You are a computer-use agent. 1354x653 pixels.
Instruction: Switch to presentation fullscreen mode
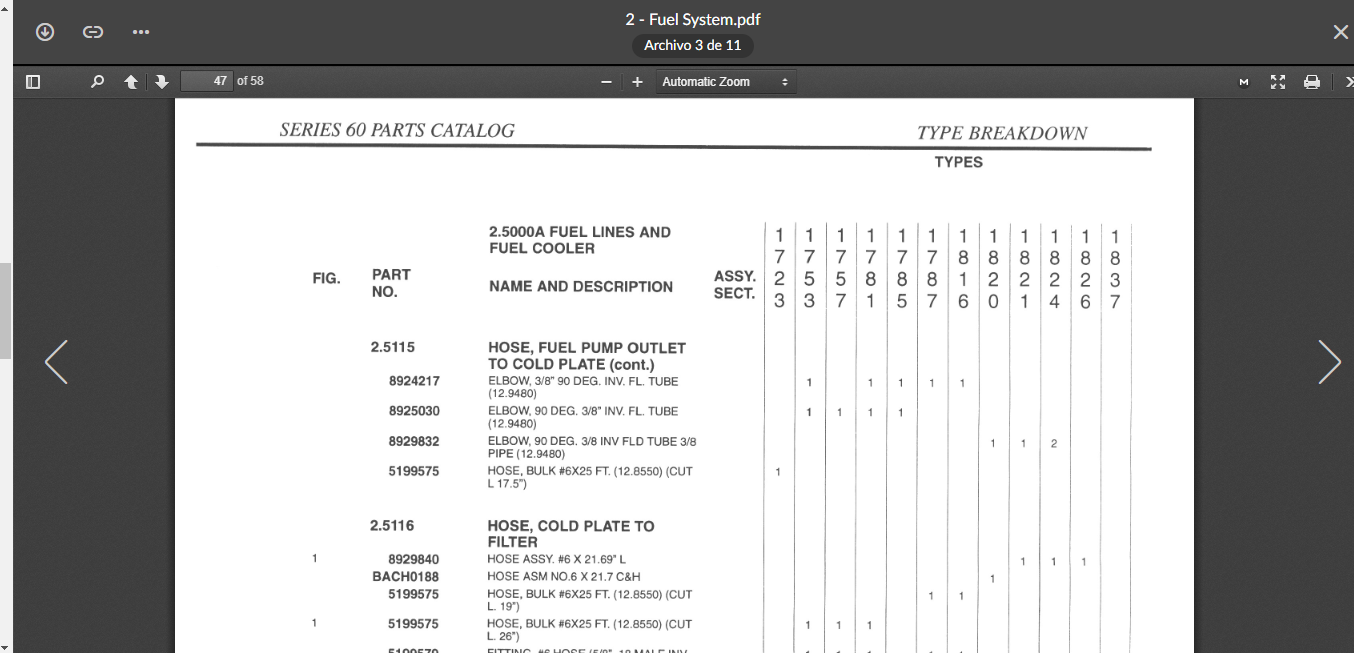1278,82
